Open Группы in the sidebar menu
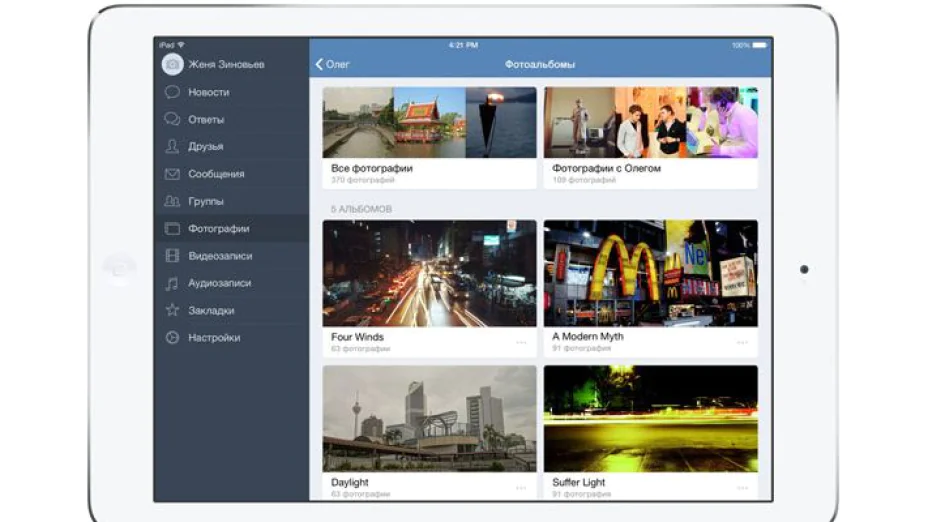This screenshot has width=928, height=522. coord(231,201)
